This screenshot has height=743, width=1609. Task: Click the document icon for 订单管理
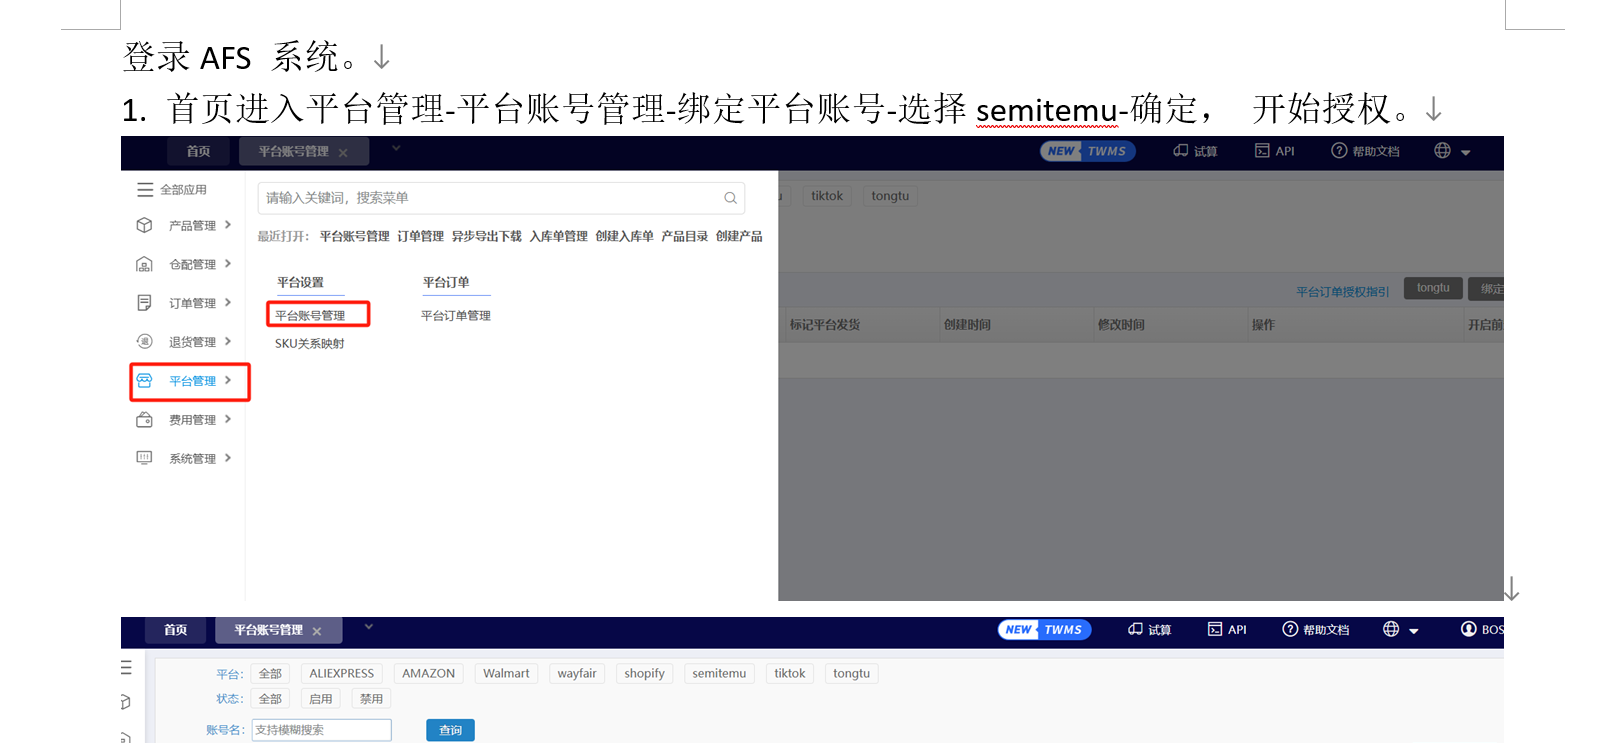coord(144,302)
